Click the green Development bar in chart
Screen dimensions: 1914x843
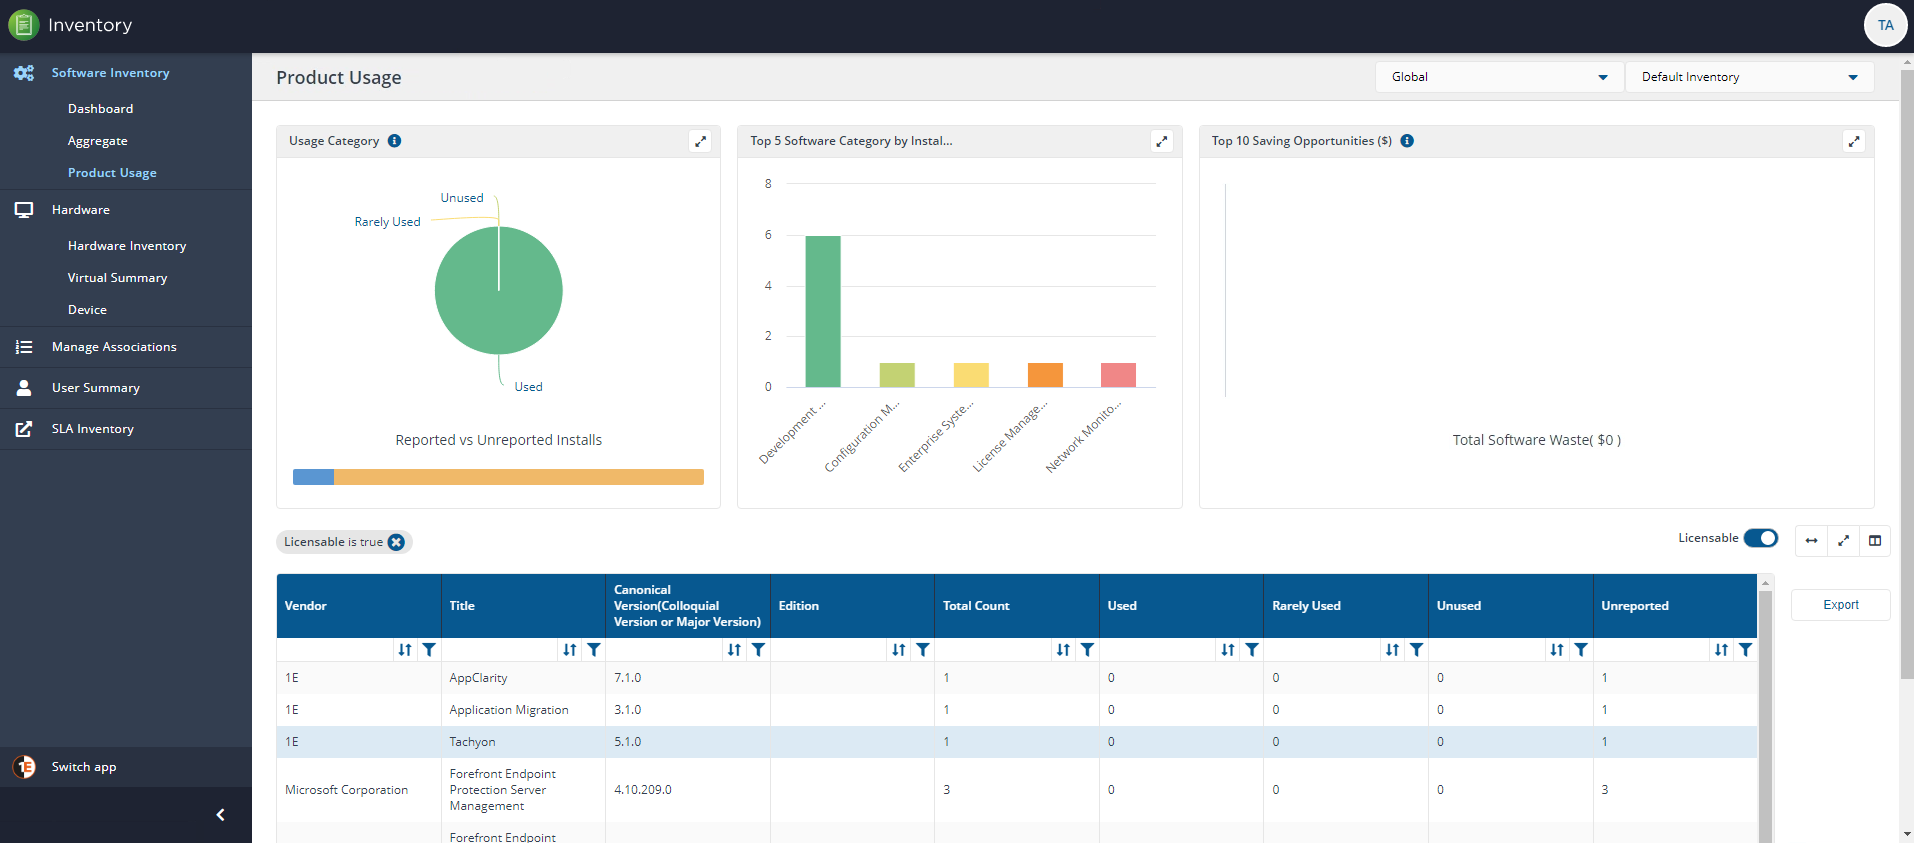(823, 311)
